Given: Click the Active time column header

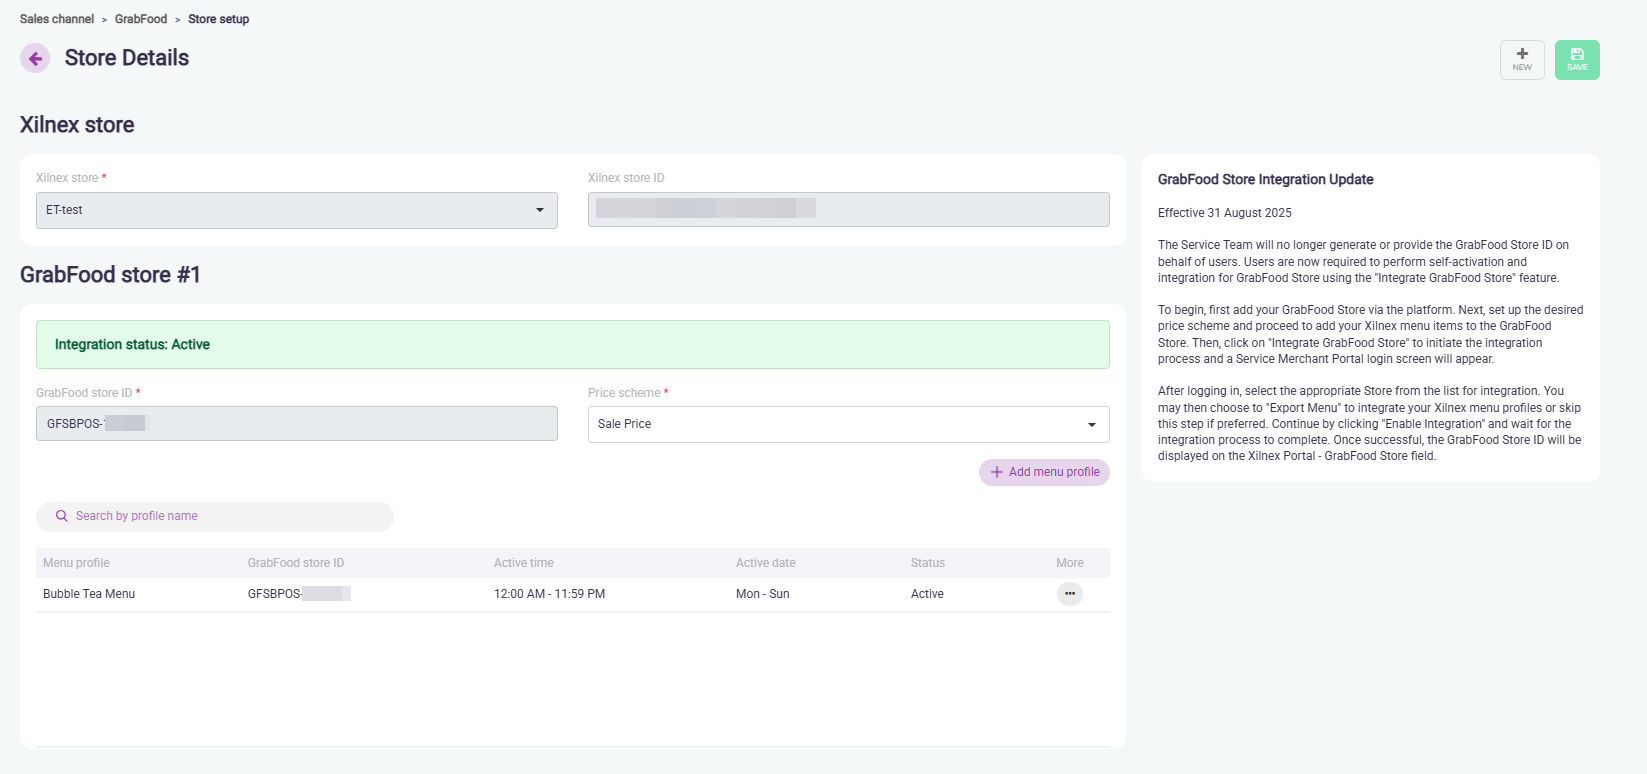Looking at the screenshot, I should (x=523, y=563).
